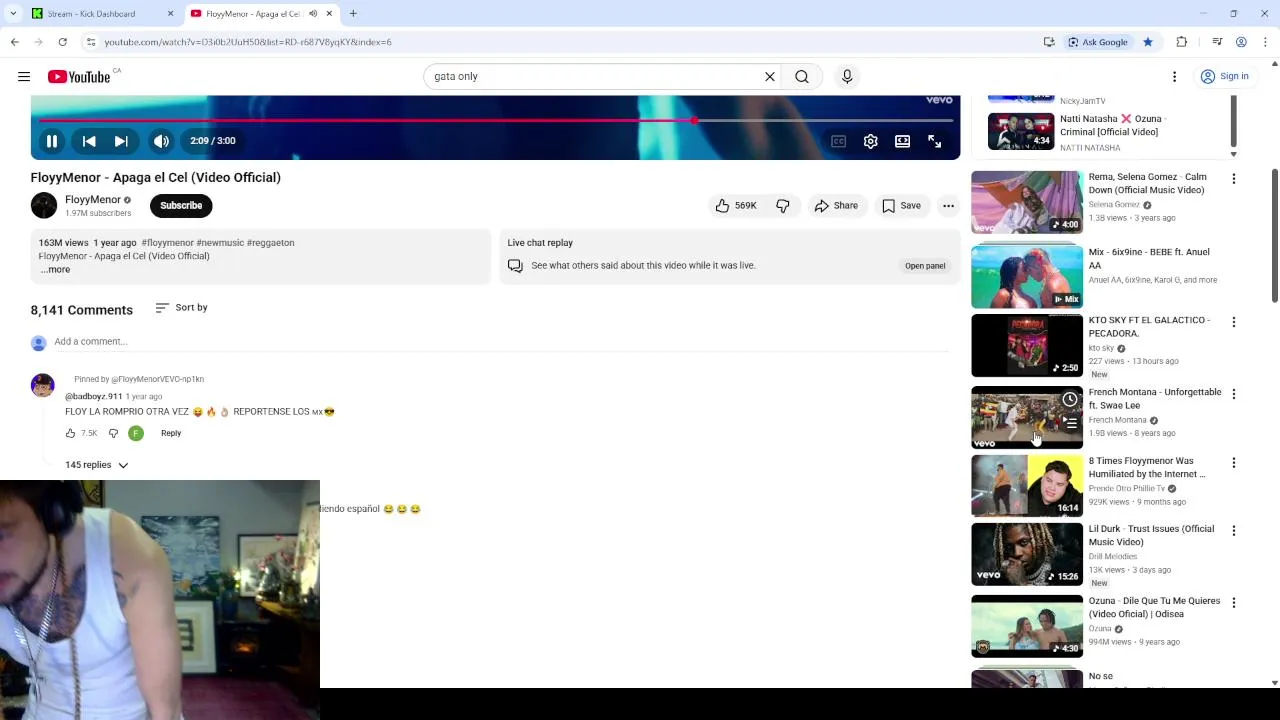This screenshot has height=720, width=1280.
Task: Open FloyyMenor channel avatar
Action: [44, 205]
